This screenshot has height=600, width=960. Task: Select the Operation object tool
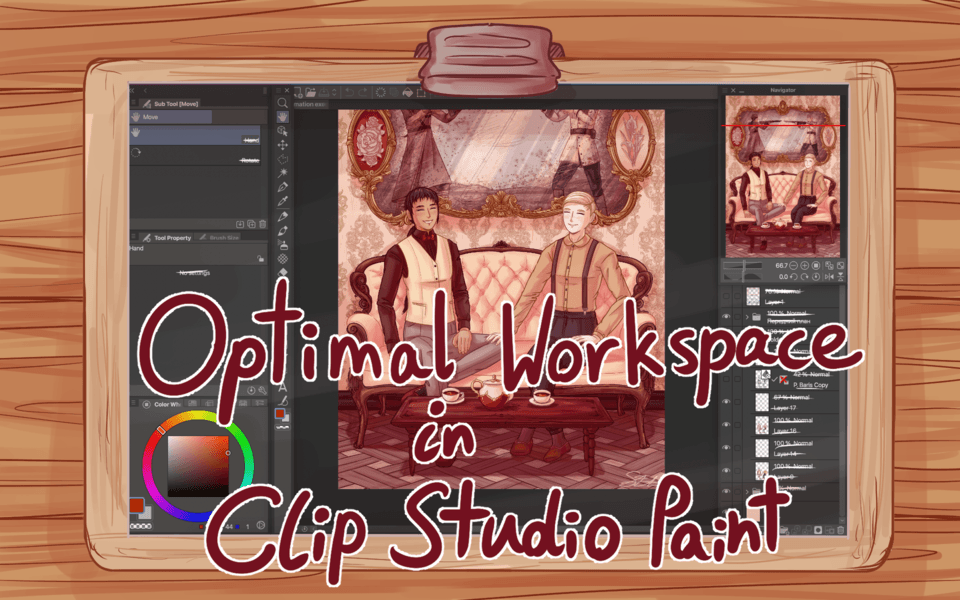coord(283,131)
